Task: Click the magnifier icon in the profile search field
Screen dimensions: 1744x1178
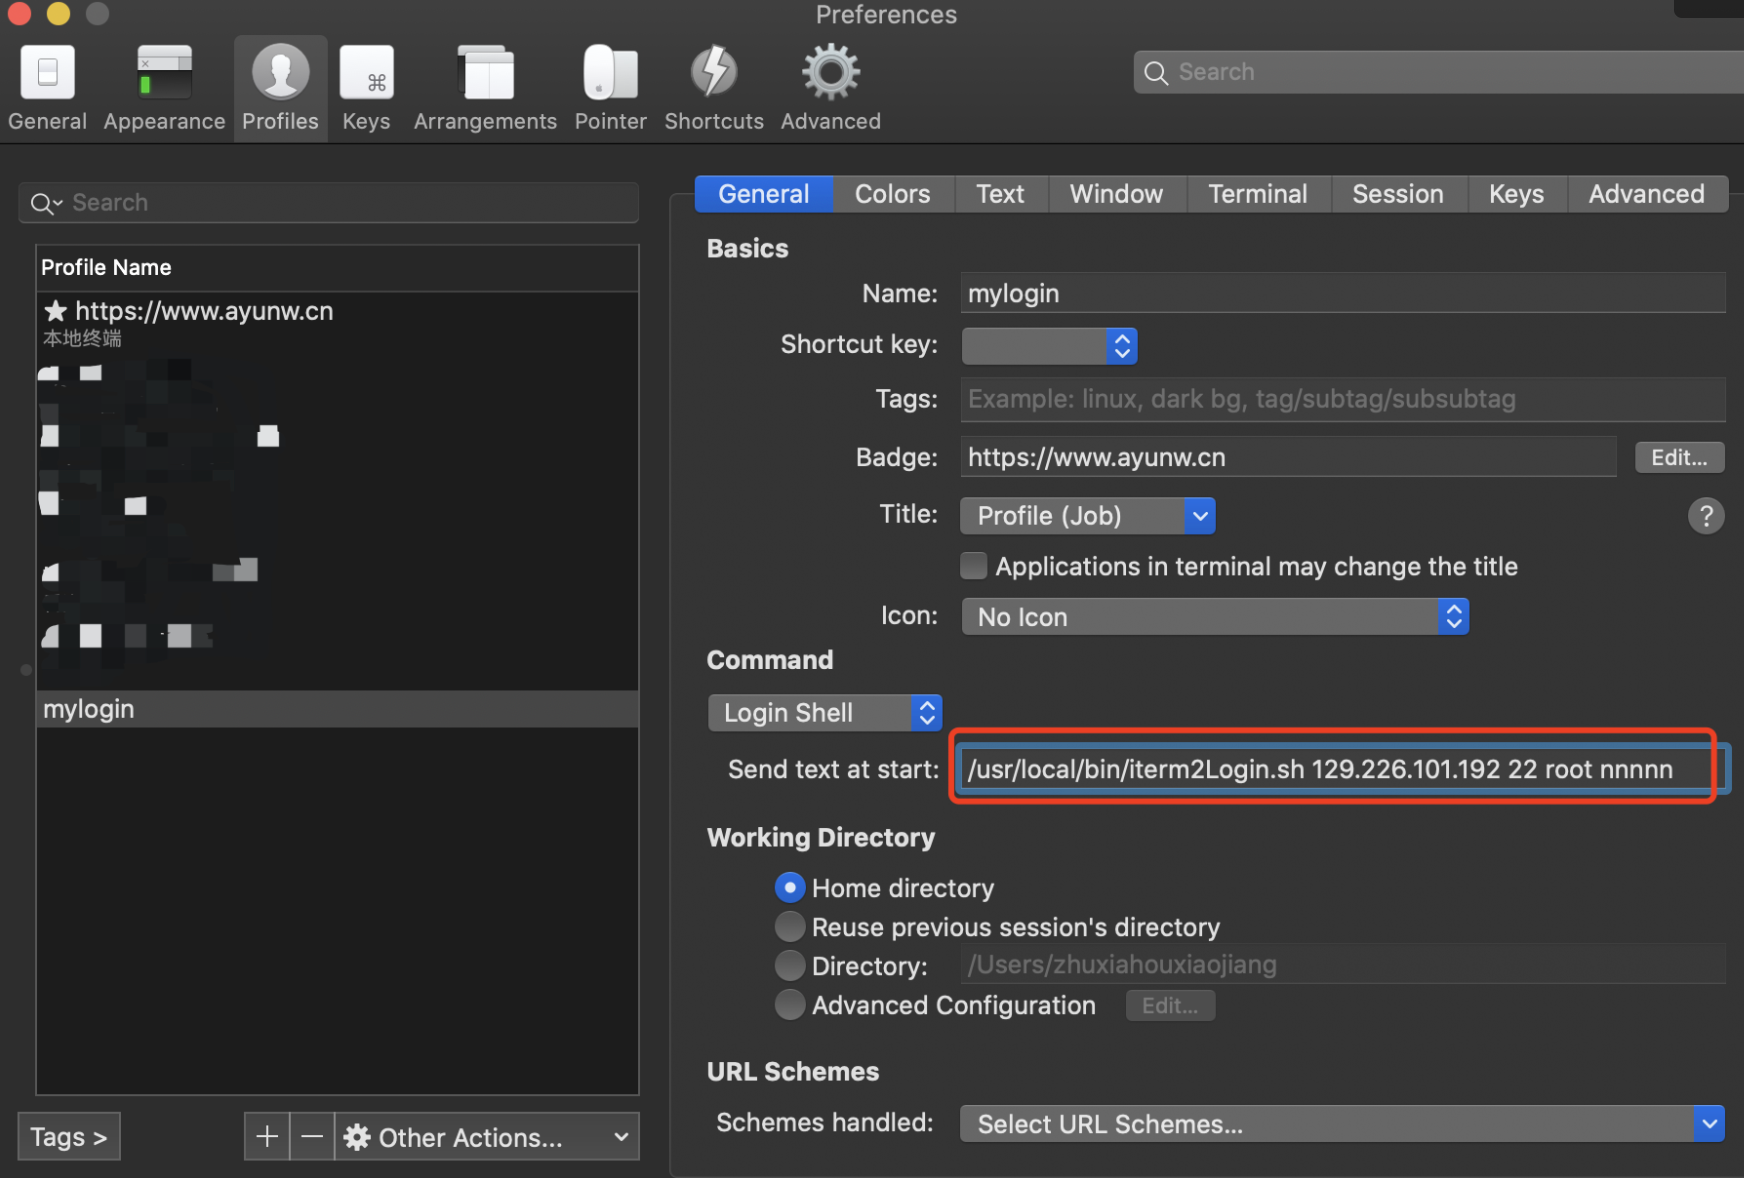Action: (x=43, y=203)
